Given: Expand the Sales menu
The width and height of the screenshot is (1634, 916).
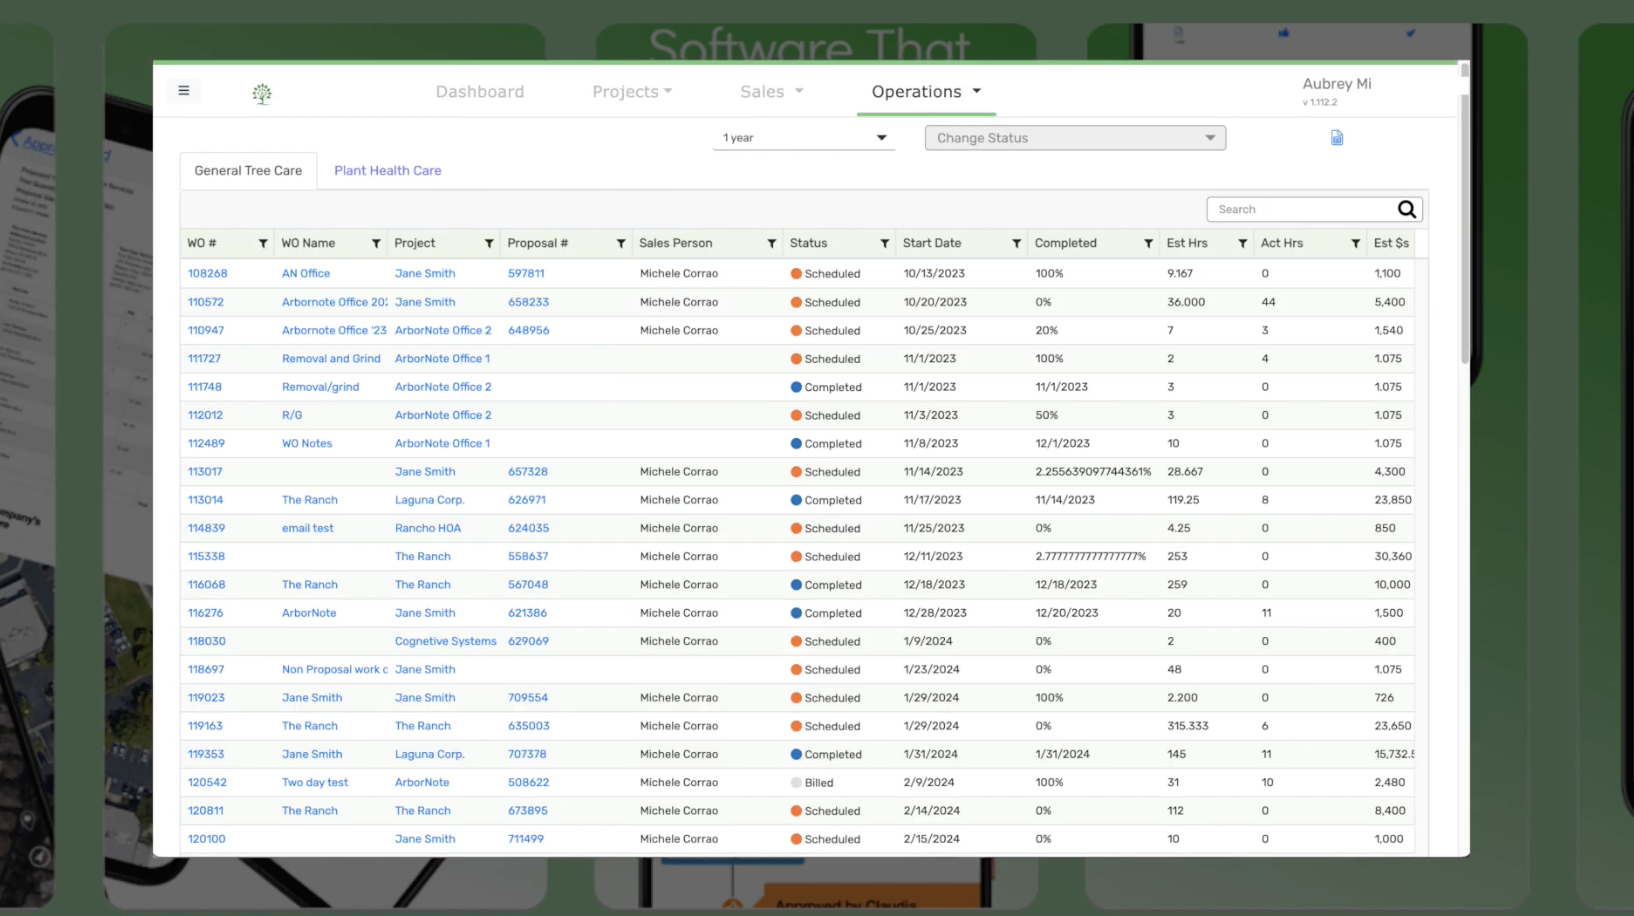Looking at the screenshot, I should pos(772,91).
